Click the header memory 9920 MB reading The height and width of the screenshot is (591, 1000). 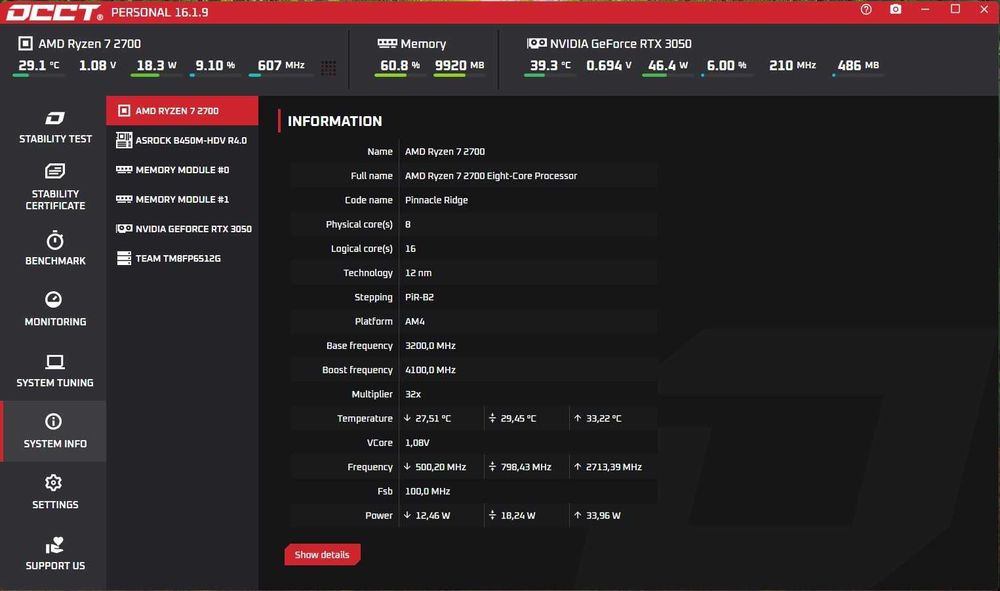(459, 65)
